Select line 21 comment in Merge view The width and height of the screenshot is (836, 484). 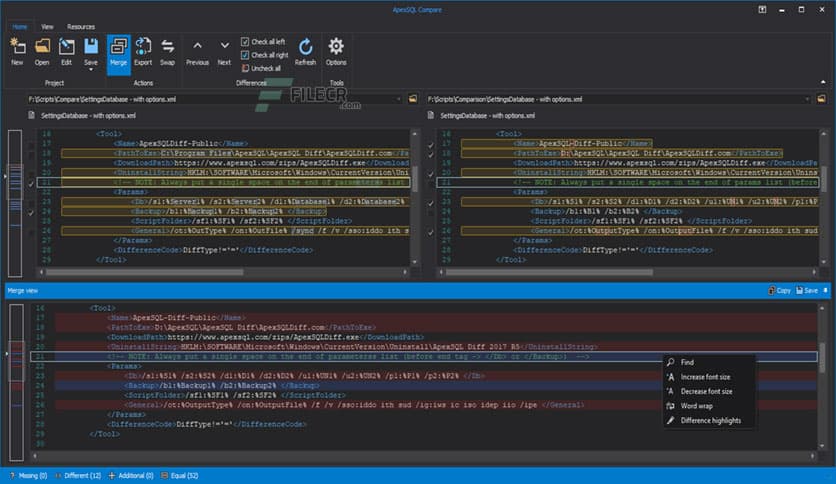pos(423,356)
